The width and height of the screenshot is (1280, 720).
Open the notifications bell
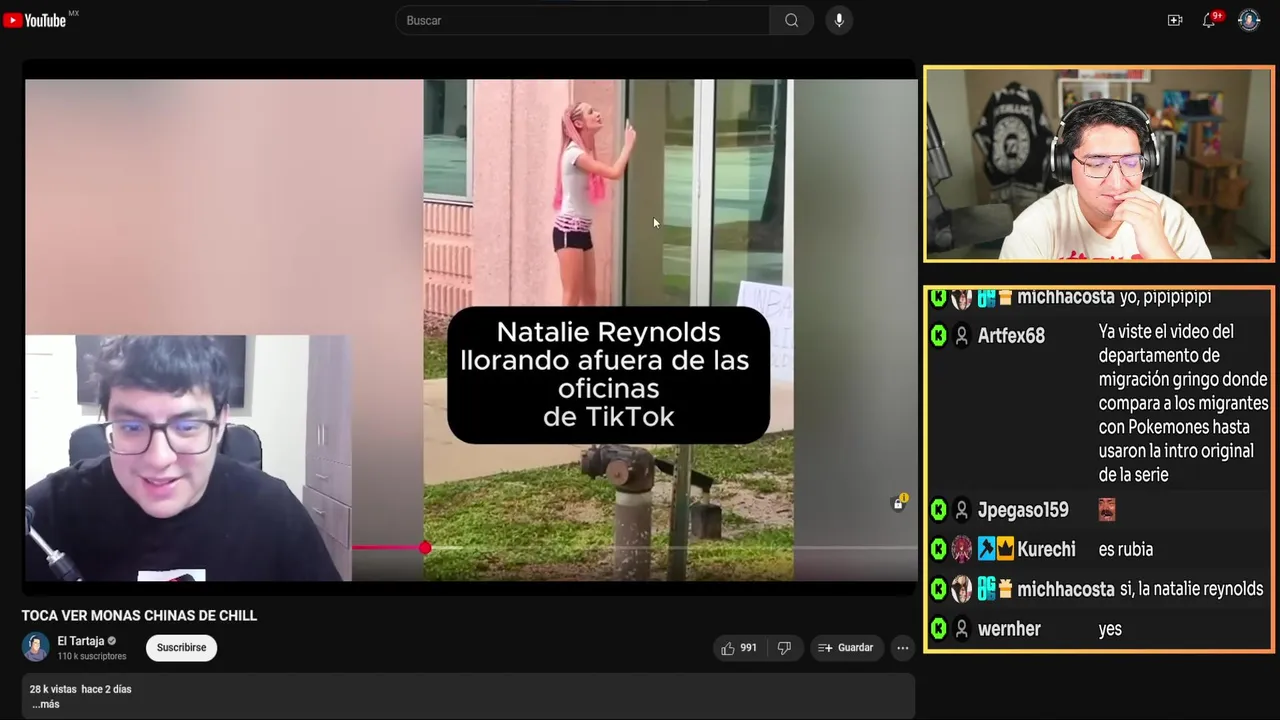click(x=1209, y=20)
